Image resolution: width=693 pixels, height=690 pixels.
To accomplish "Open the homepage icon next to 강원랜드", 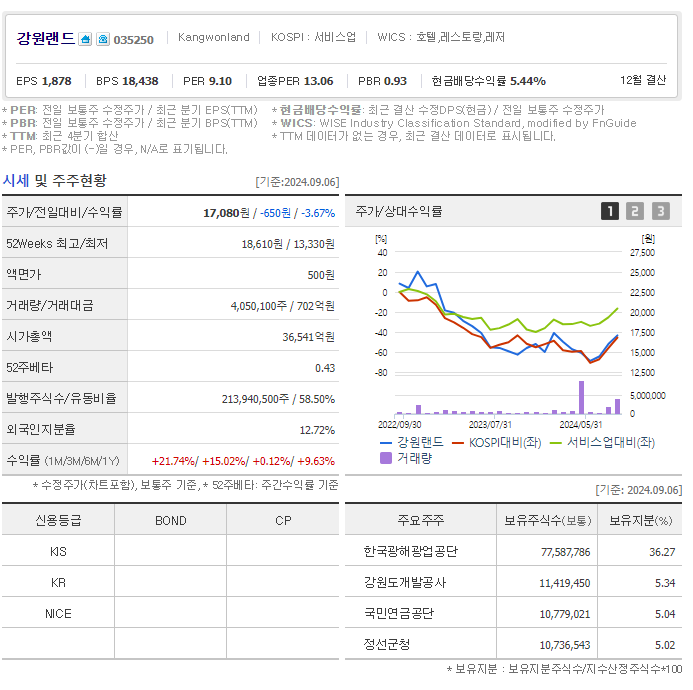I will click(x=85, y=39).
